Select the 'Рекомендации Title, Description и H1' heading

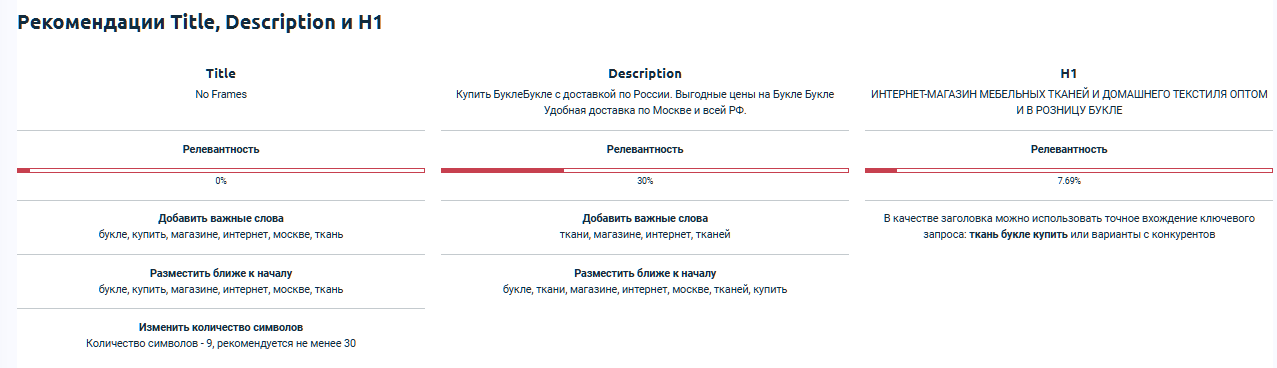tap(200, 23)
